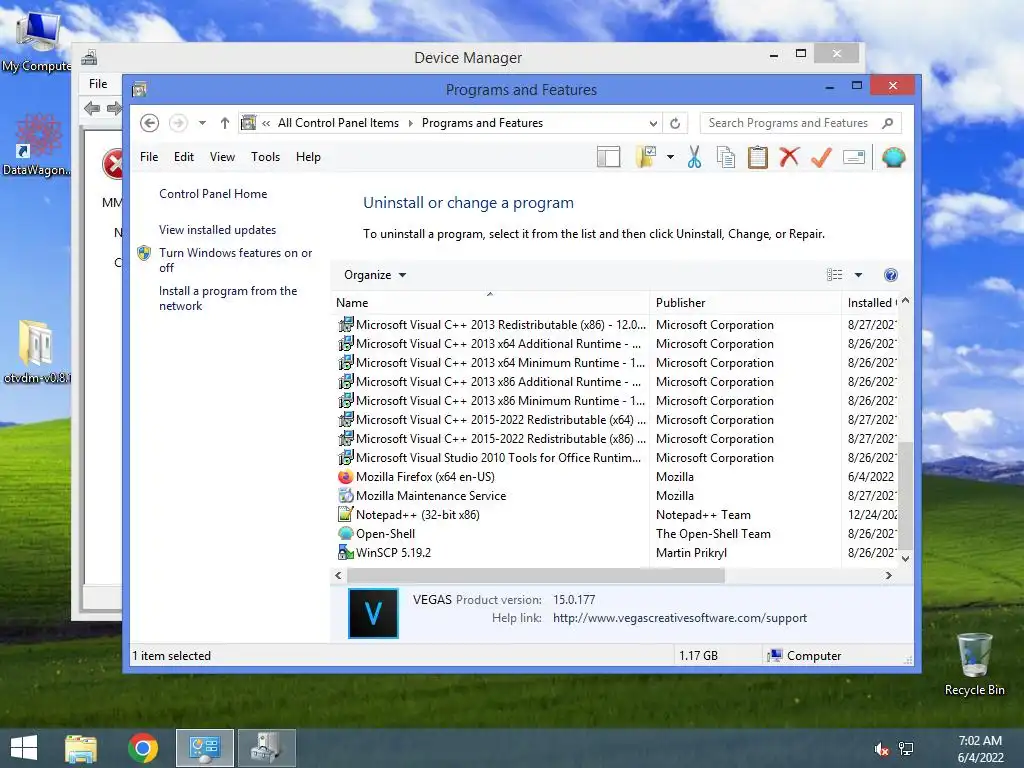Click the network tray icon
Image resolution: width=1024 pixels, height=768 pixels.
click(x=906, y=749)
